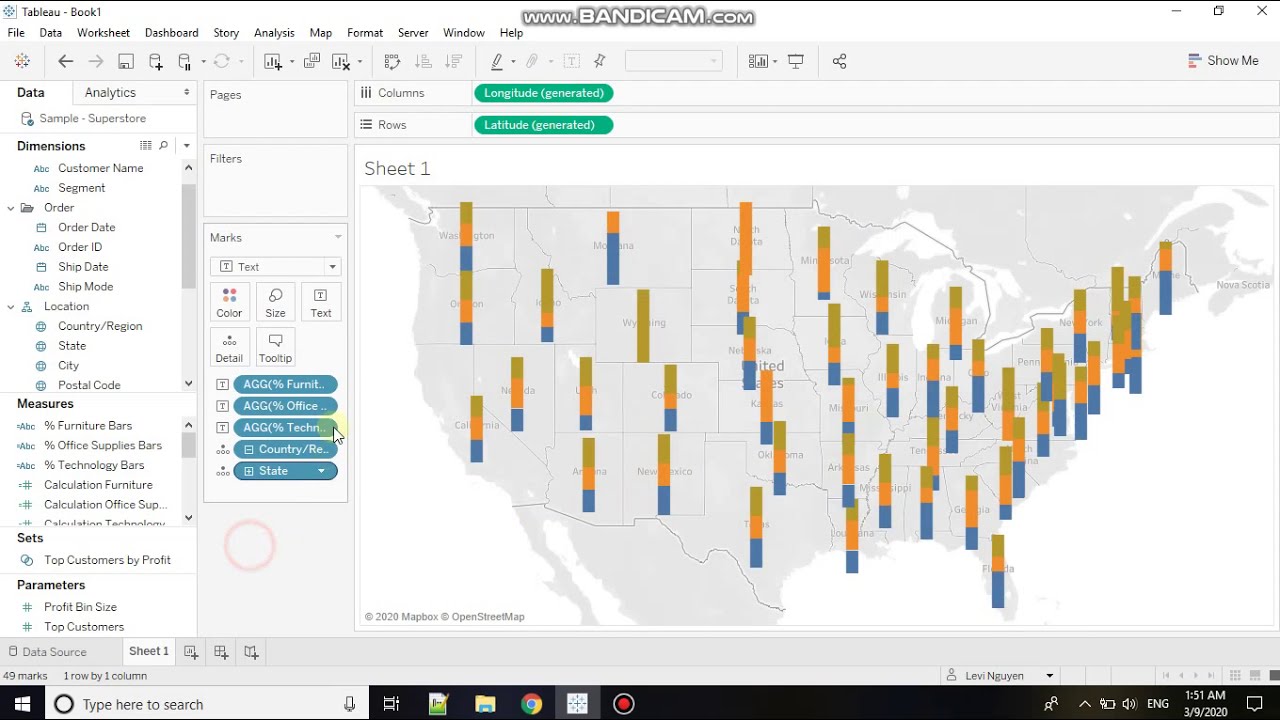Screen dimensions: 1280x720
Task: Select AGG(% Office) text pill
Action: 285,406
